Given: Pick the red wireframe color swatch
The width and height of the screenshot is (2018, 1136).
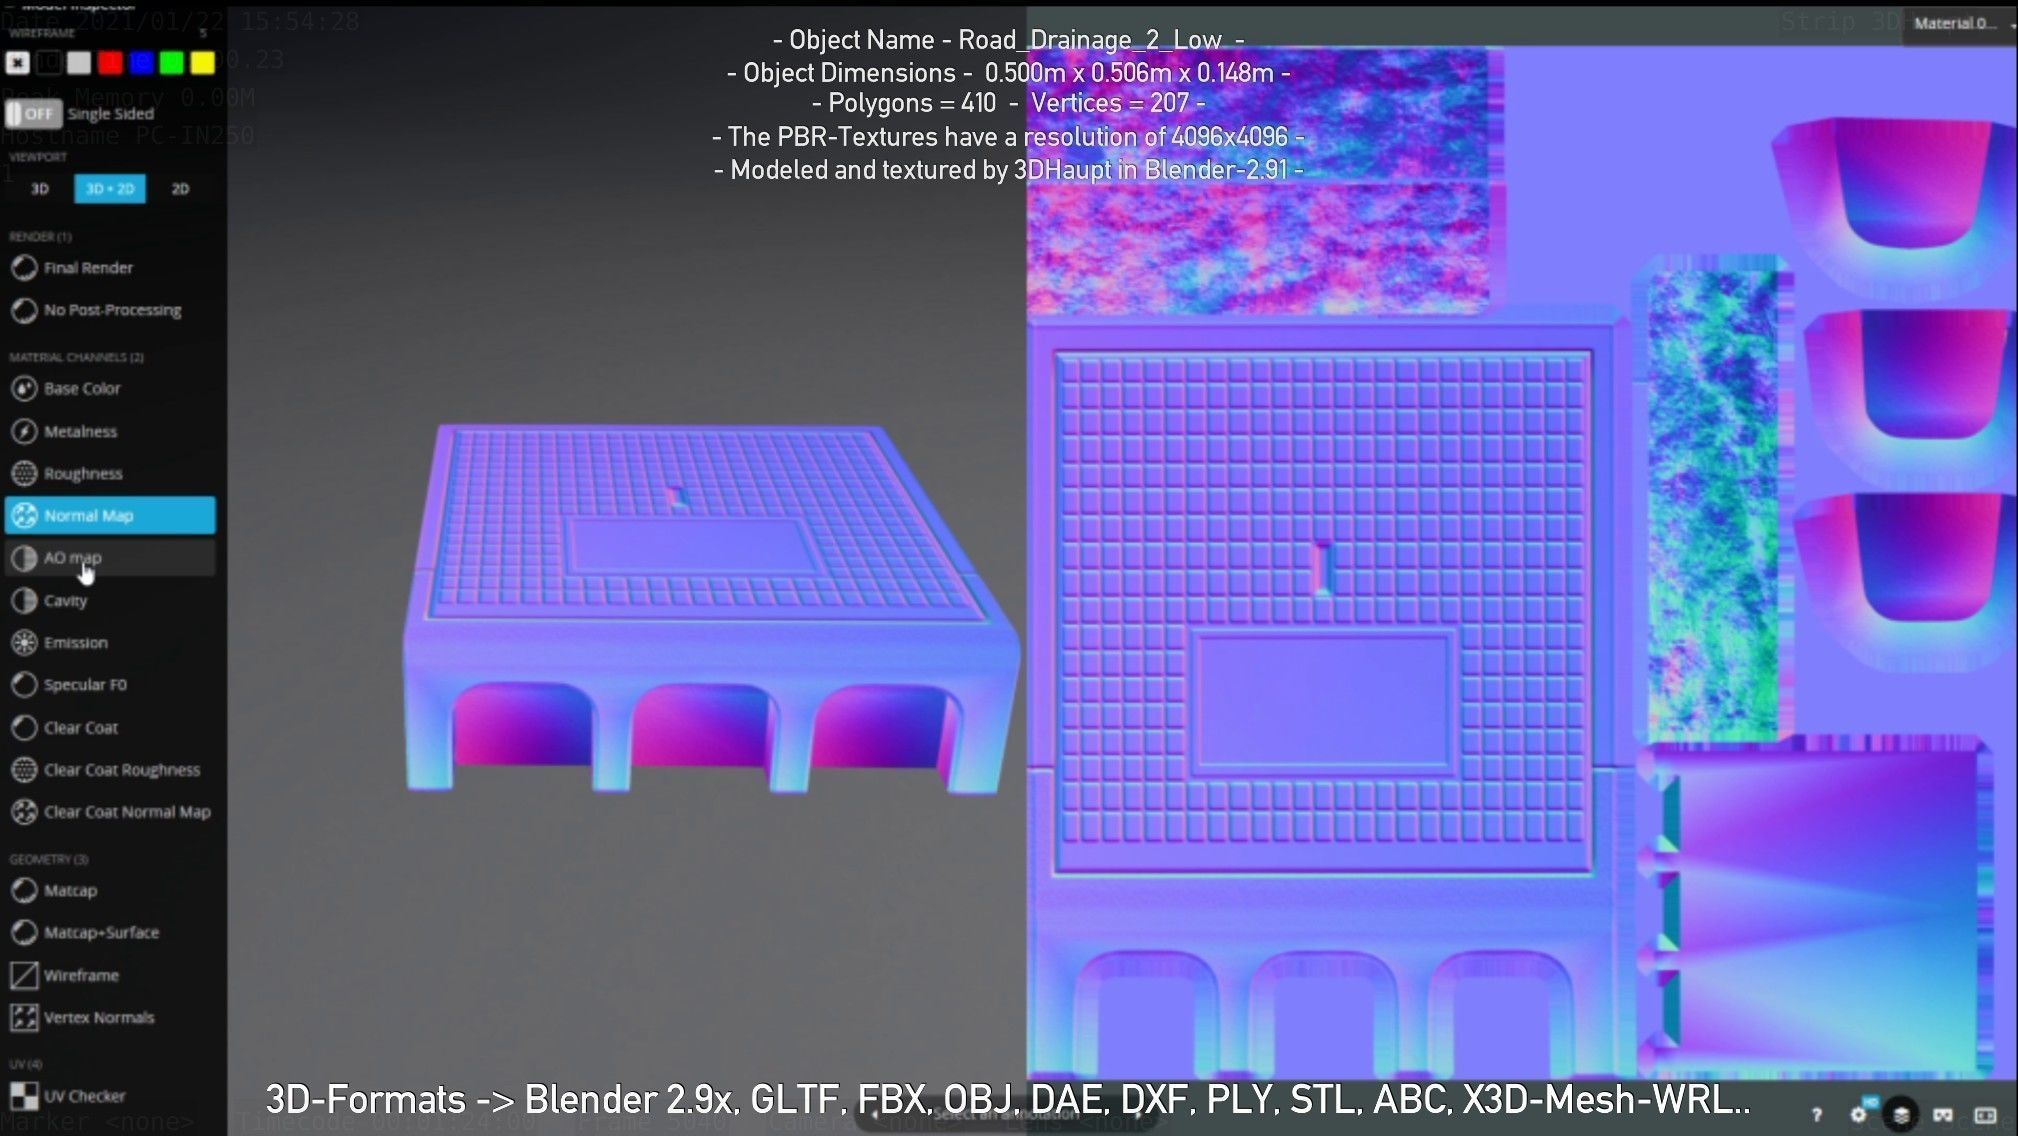Looking at the screenshot, I should tap(110, 63).
